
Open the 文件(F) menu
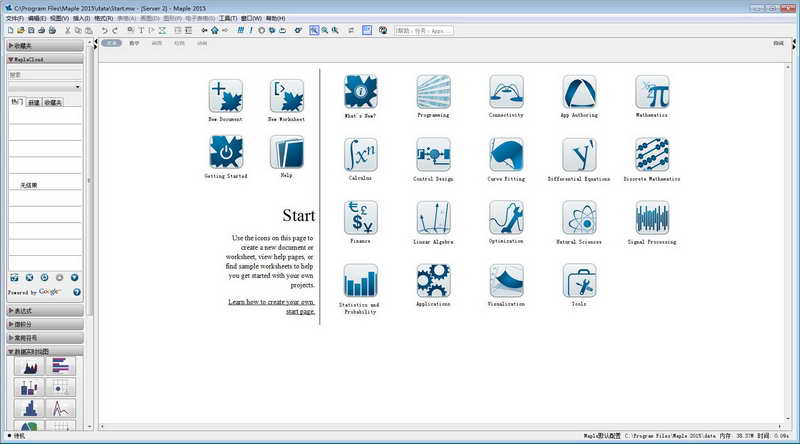pyautogui.click(x=14, y=18)
